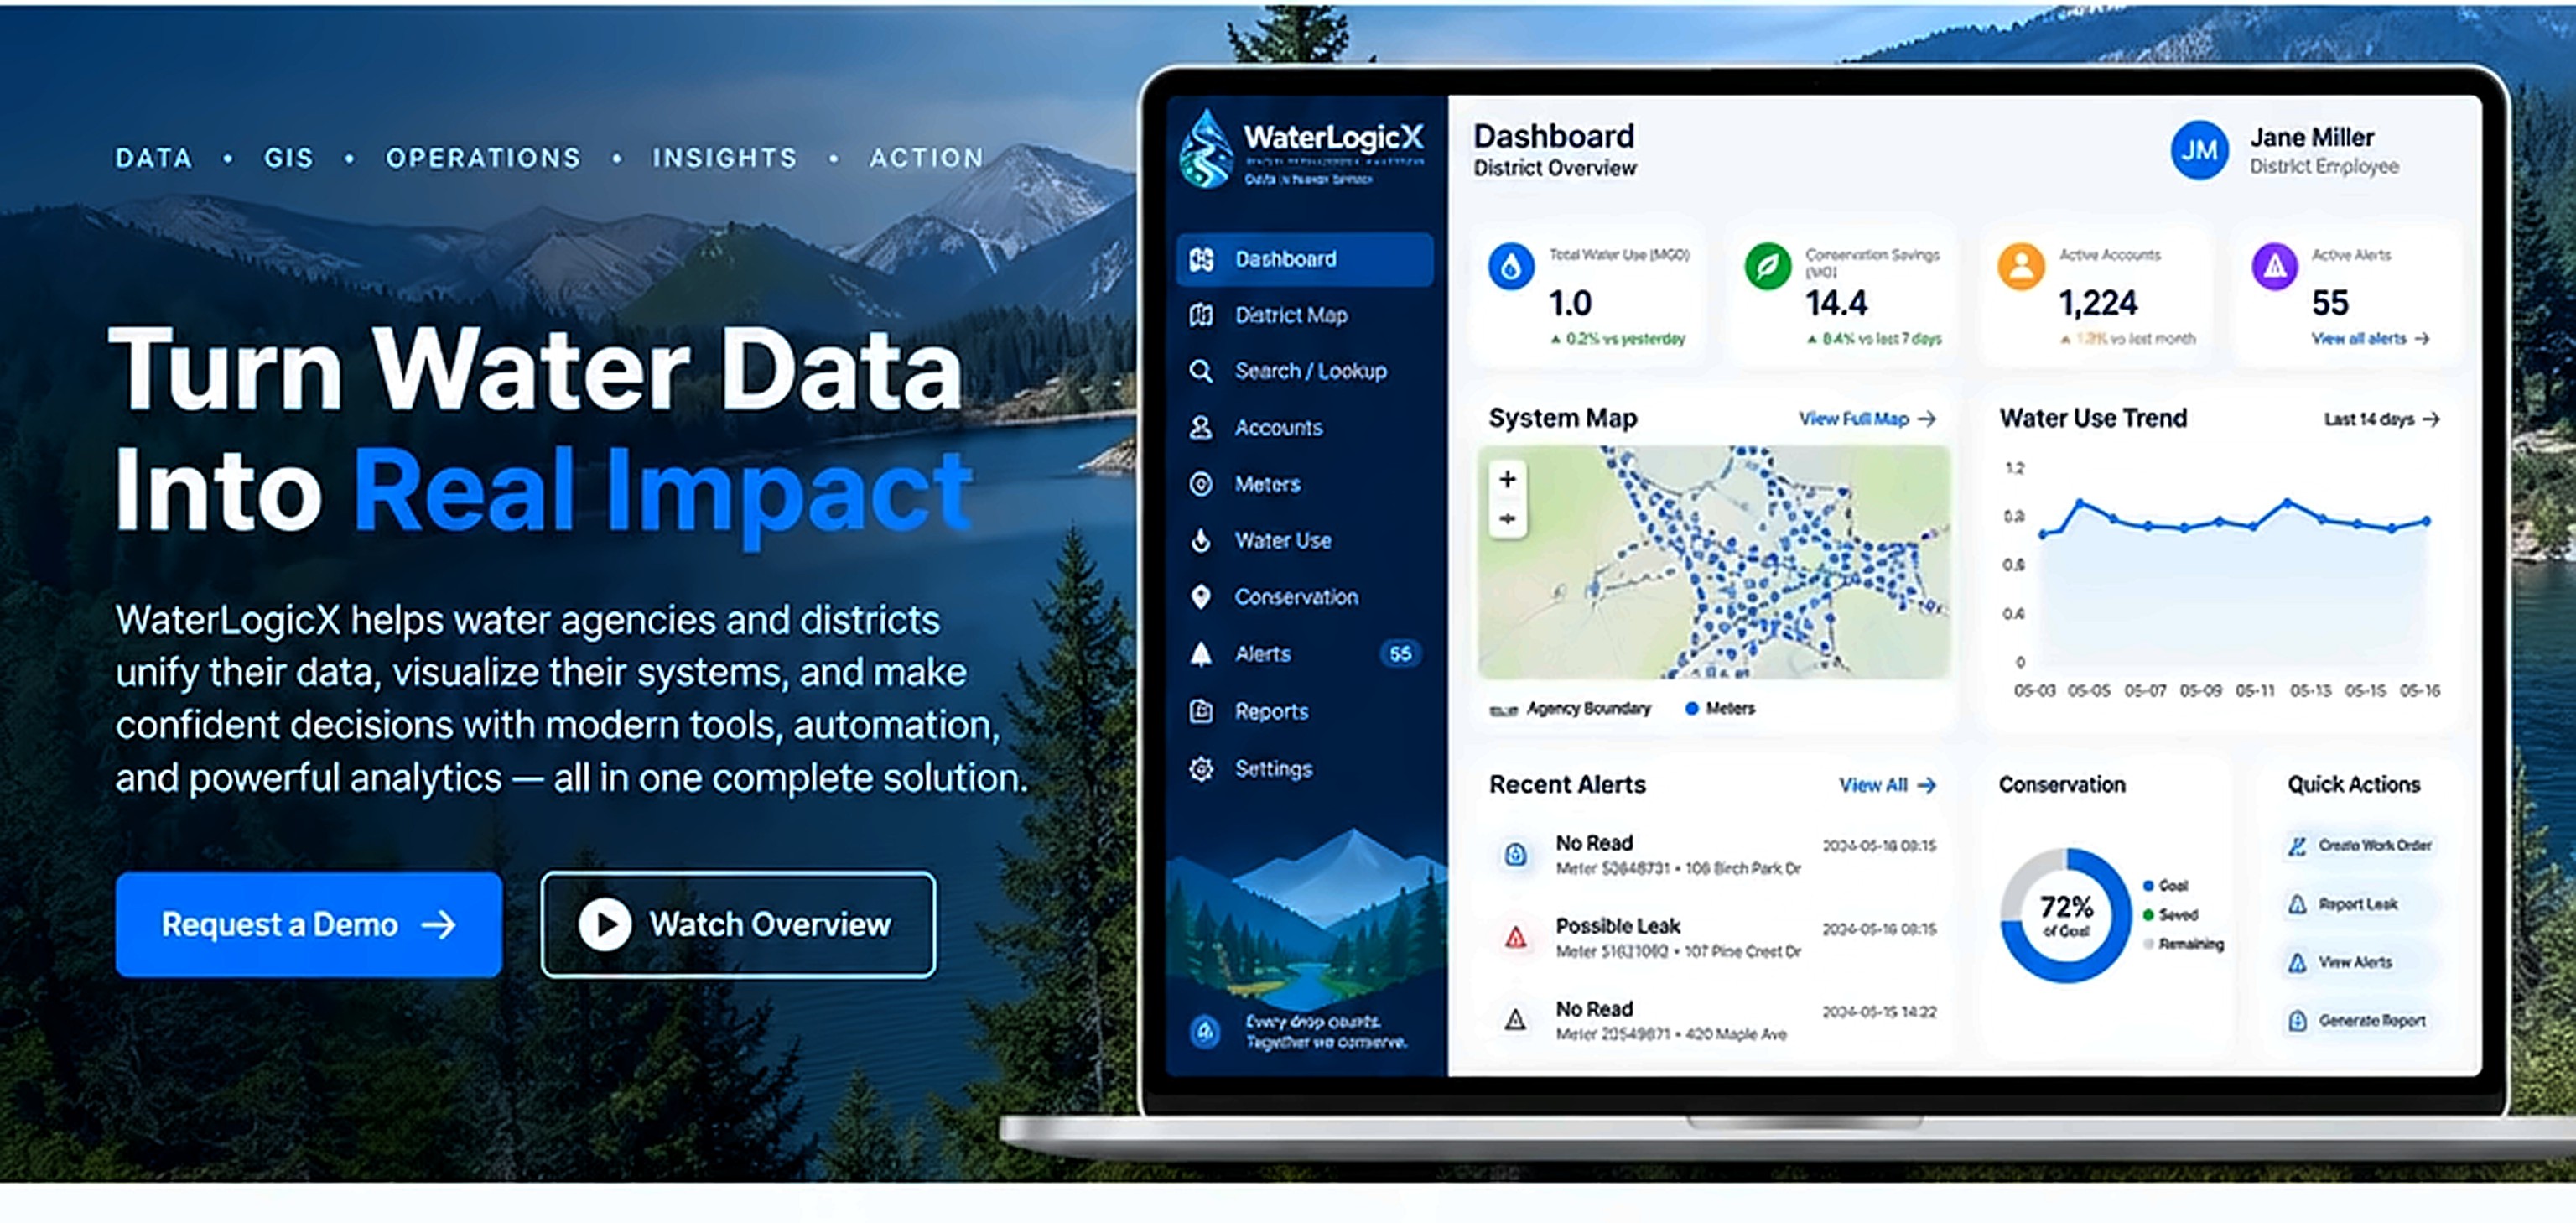Viewport: 2576px width, 1223px height.
Task: Click the Search magnifier icon in sidebar
Action: [x=1201, y=371]
